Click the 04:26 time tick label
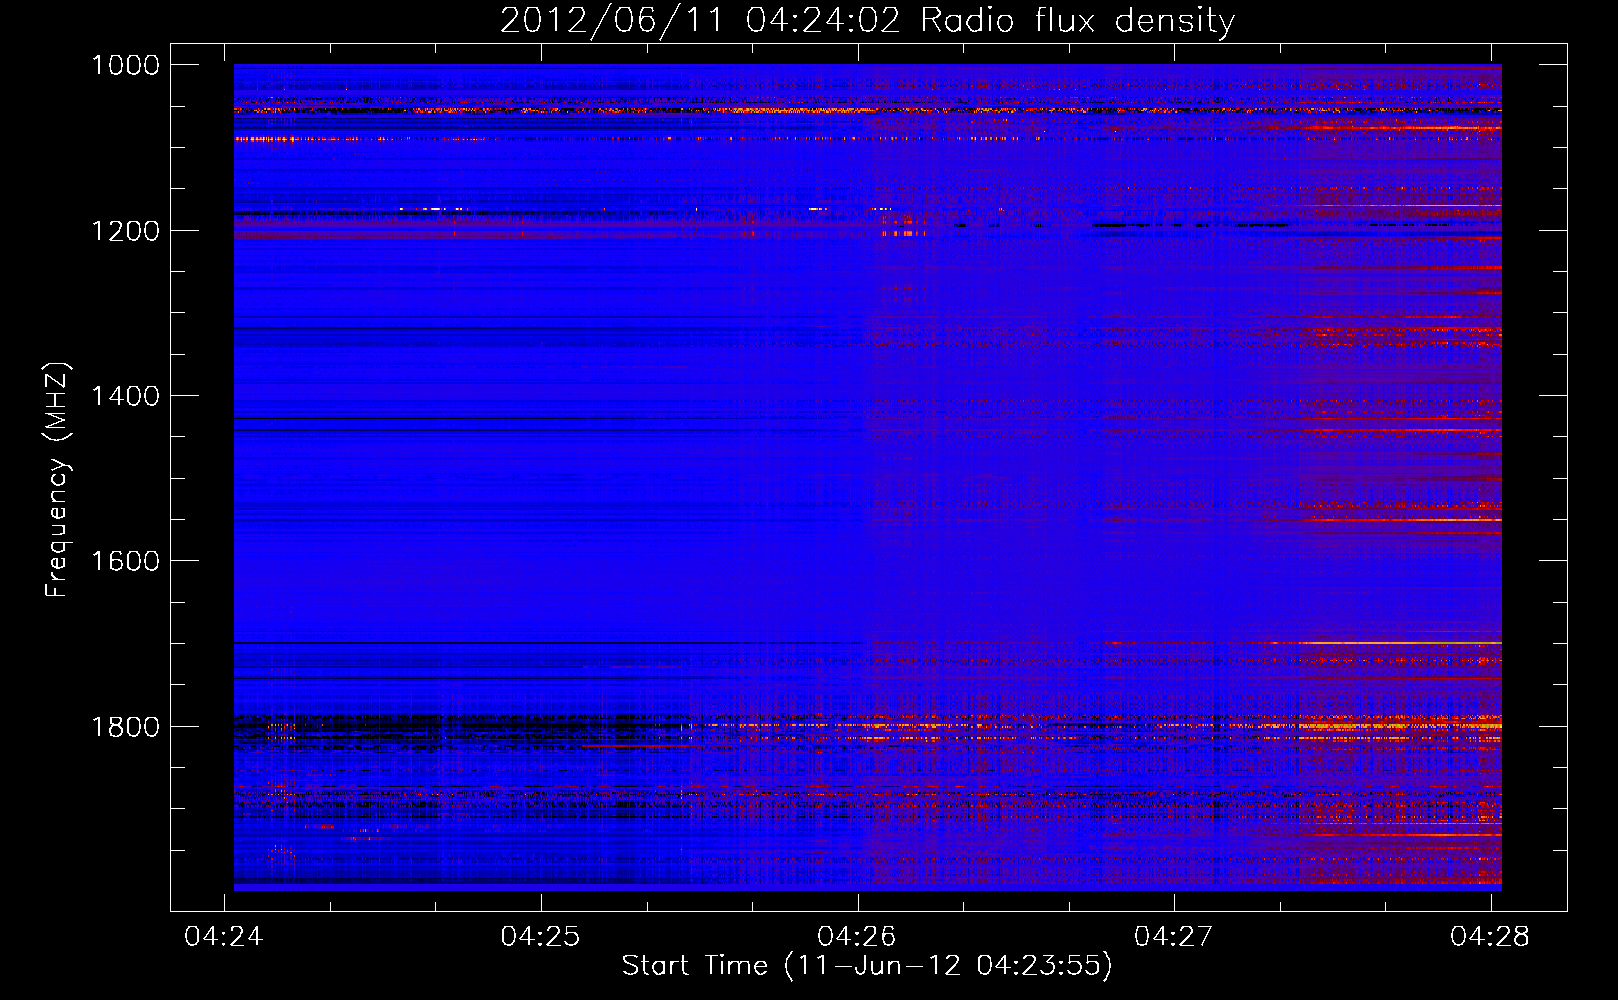 (857, 937)
